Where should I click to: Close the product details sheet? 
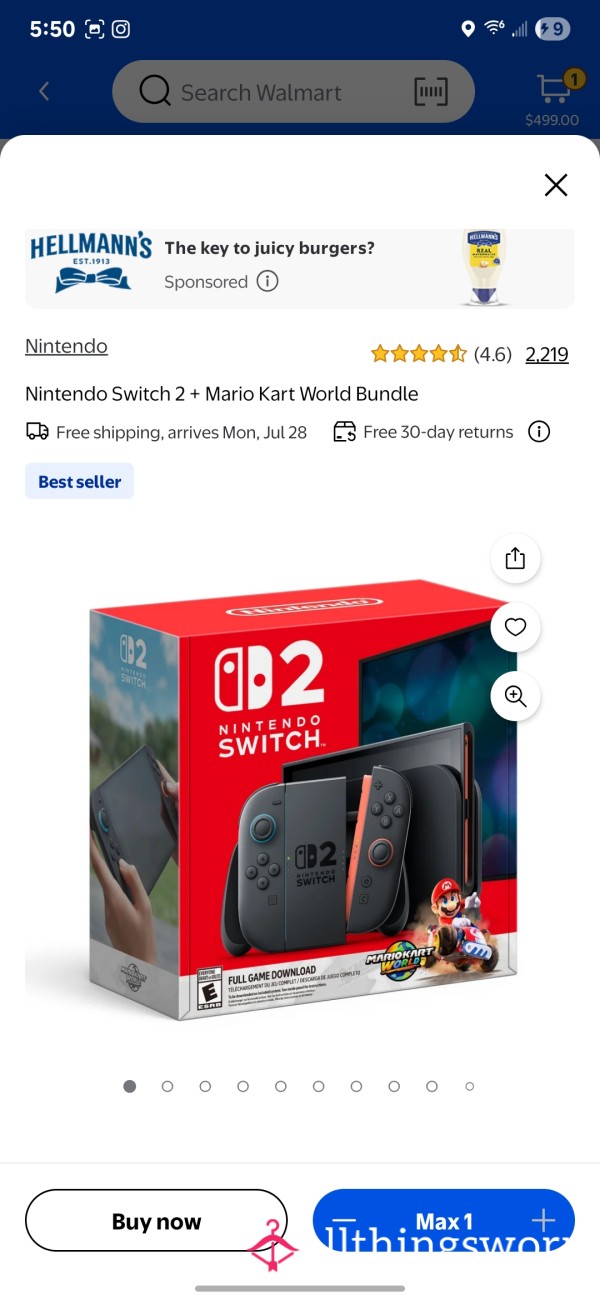[x=556, y=185]
